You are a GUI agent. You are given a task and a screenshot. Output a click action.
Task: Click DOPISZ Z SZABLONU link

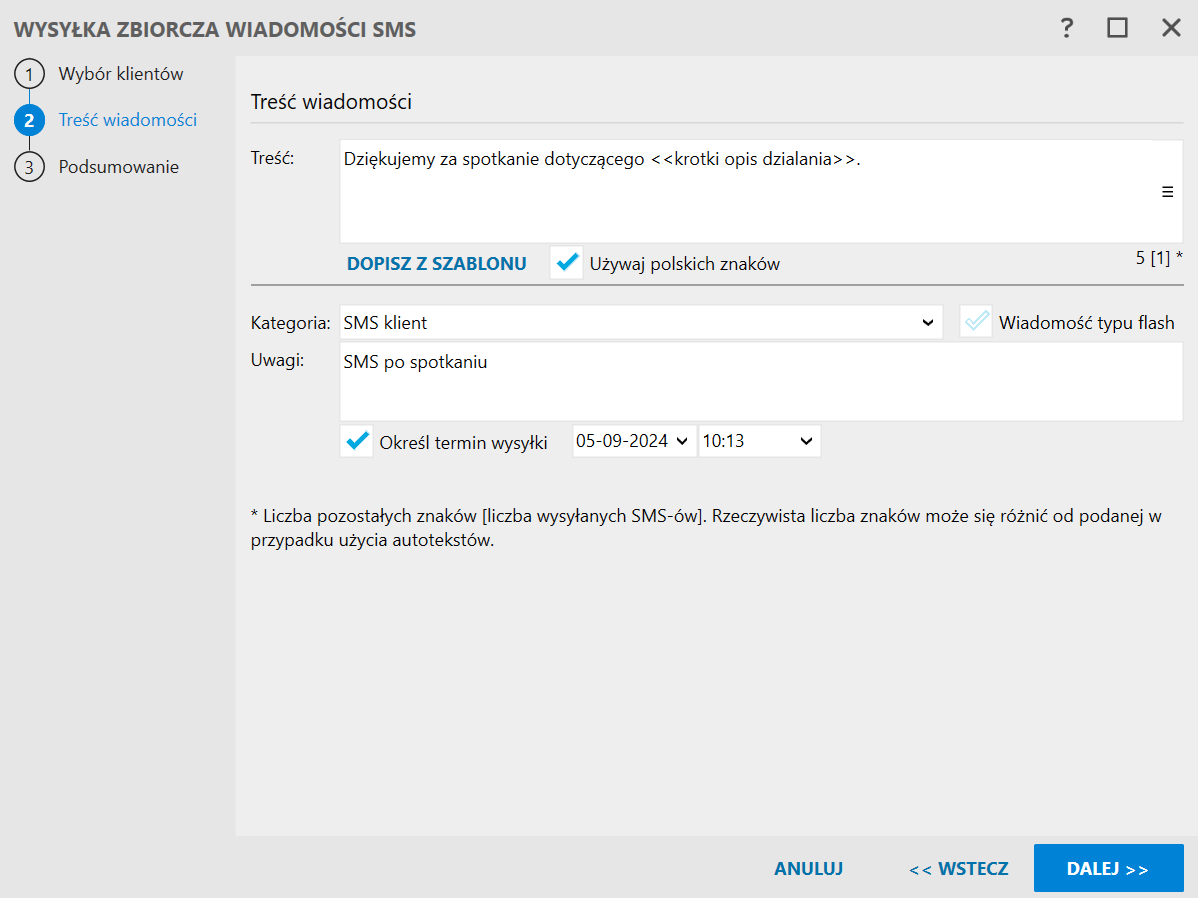tap(436, 264)
